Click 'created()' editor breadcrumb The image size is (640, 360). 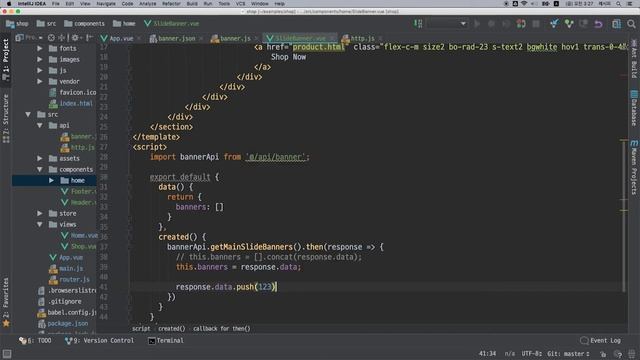[x=171, y=329]
